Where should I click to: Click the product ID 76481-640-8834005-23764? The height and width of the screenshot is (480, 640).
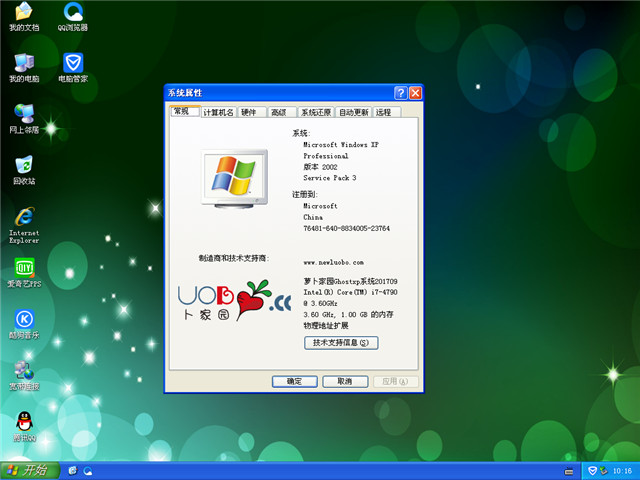(347, 229)
